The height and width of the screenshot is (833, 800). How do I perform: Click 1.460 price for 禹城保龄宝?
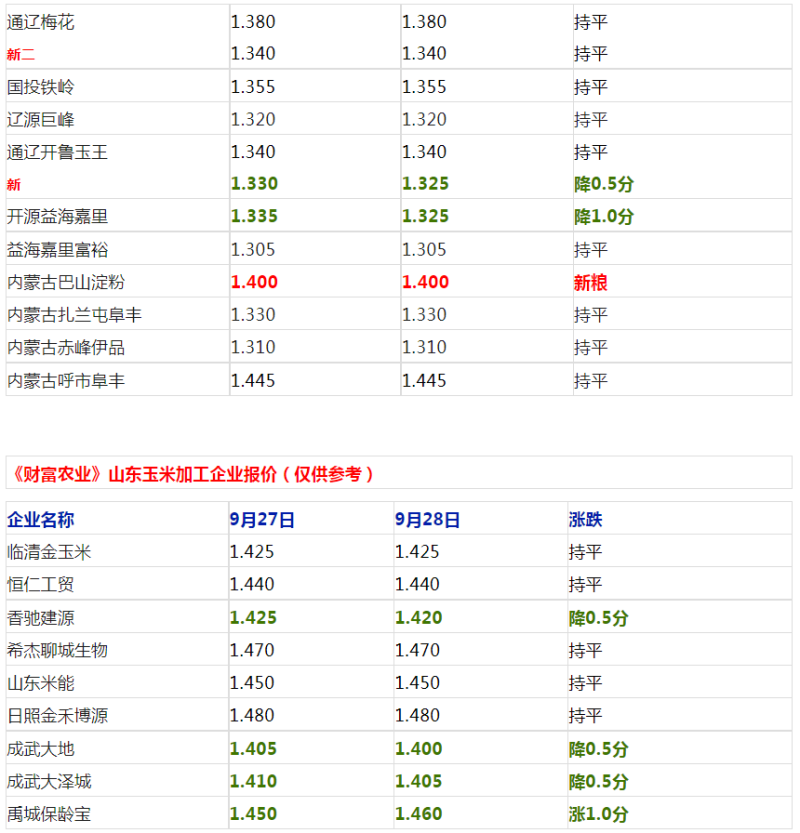coord(419,814)
